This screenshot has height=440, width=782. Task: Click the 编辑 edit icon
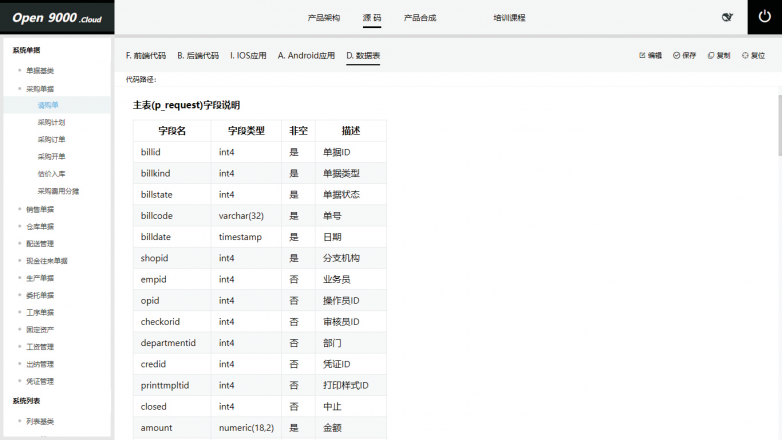pyautogui.click(x=642, y=56)
